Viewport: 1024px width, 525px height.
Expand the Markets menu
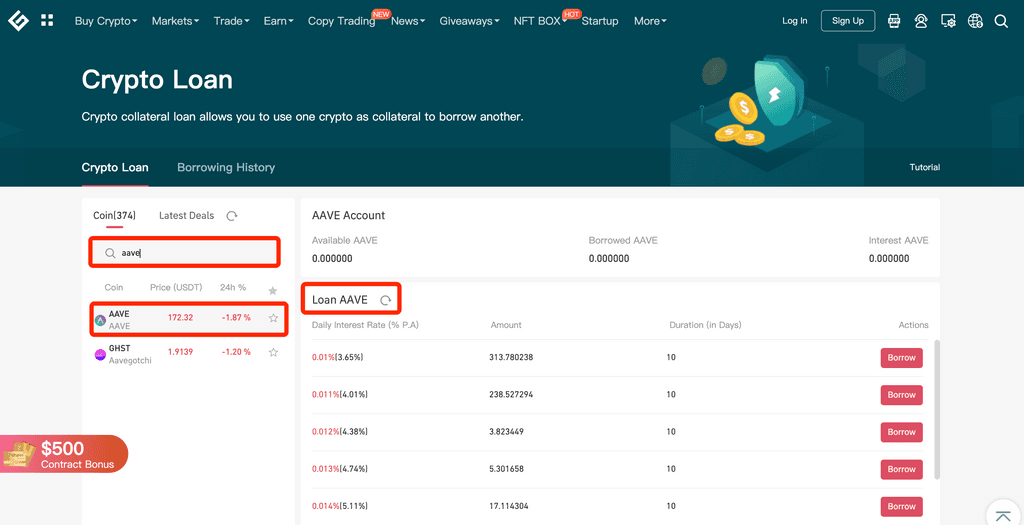coord(176,21)
